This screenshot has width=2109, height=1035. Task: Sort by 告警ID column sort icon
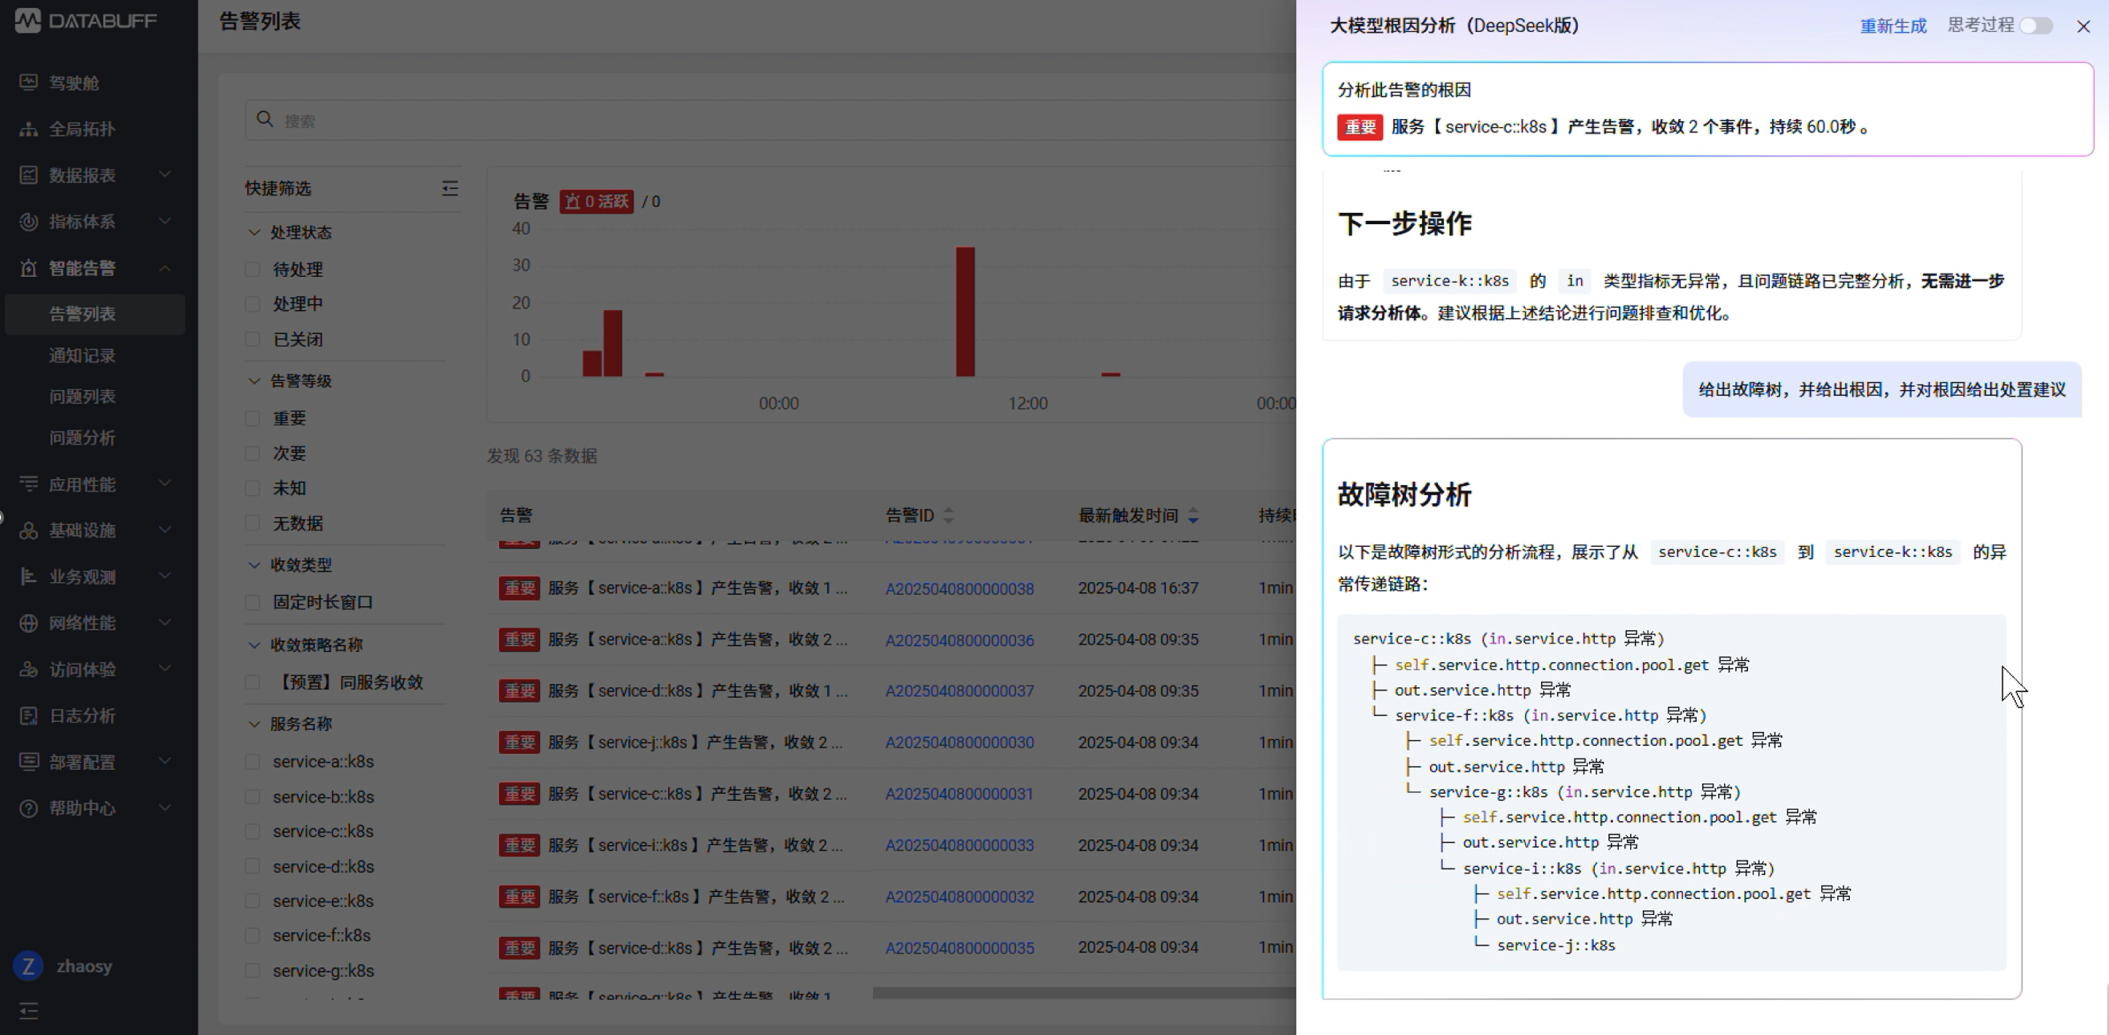(948, 515)
